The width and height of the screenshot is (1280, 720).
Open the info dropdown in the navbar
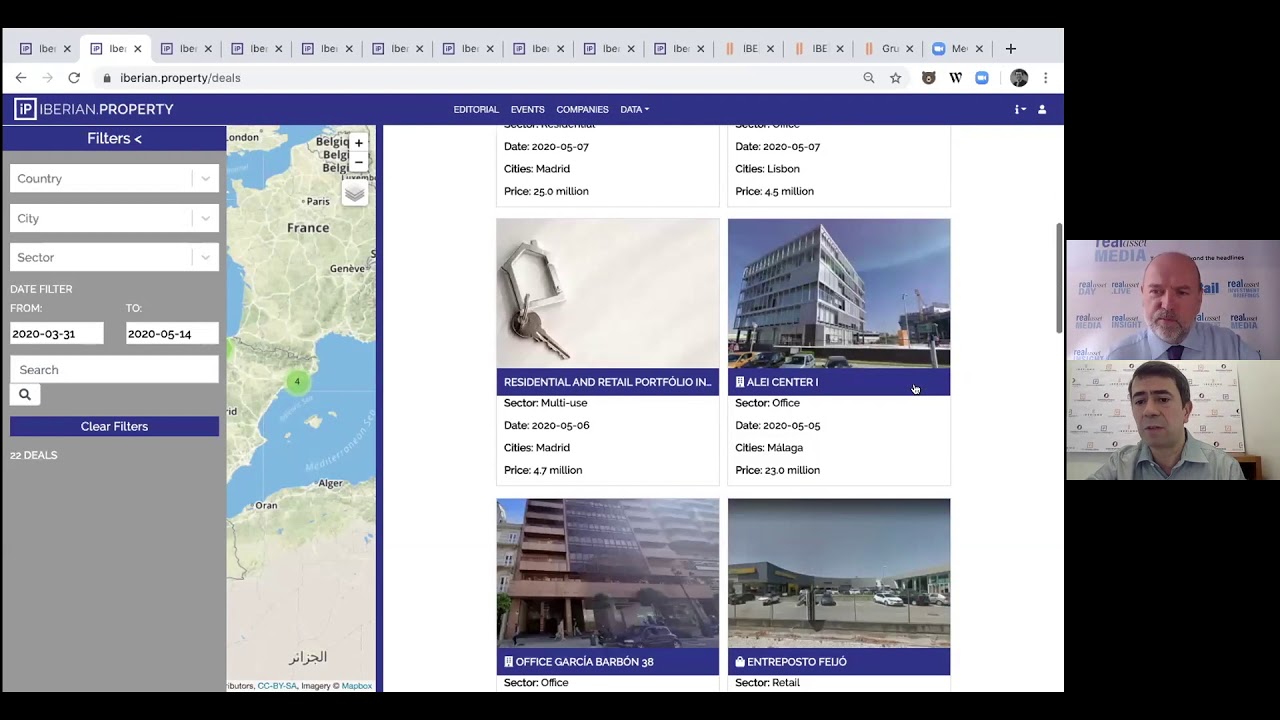click(x=1020, y=109)
